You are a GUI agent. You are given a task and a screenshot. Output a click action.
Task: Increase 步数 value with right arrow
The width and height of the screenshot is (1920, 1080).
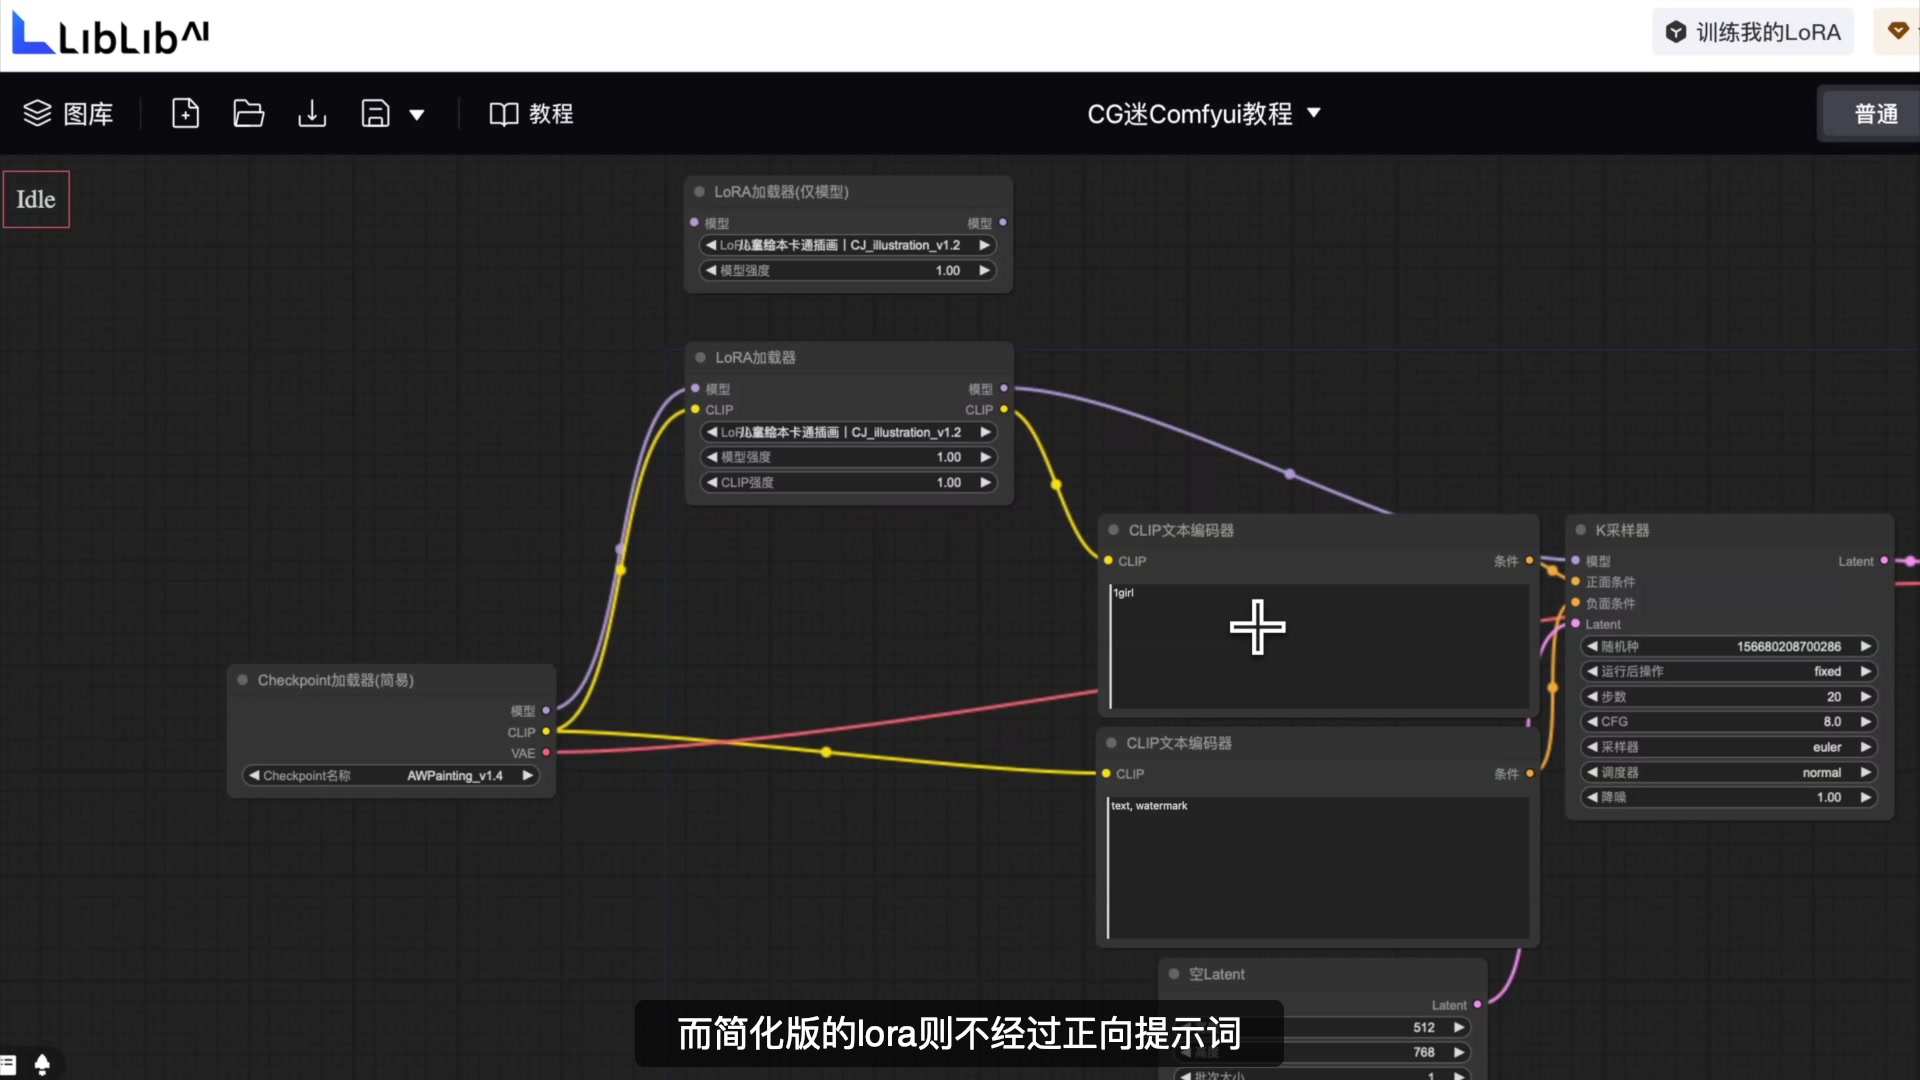click(x=1865, y=697)
